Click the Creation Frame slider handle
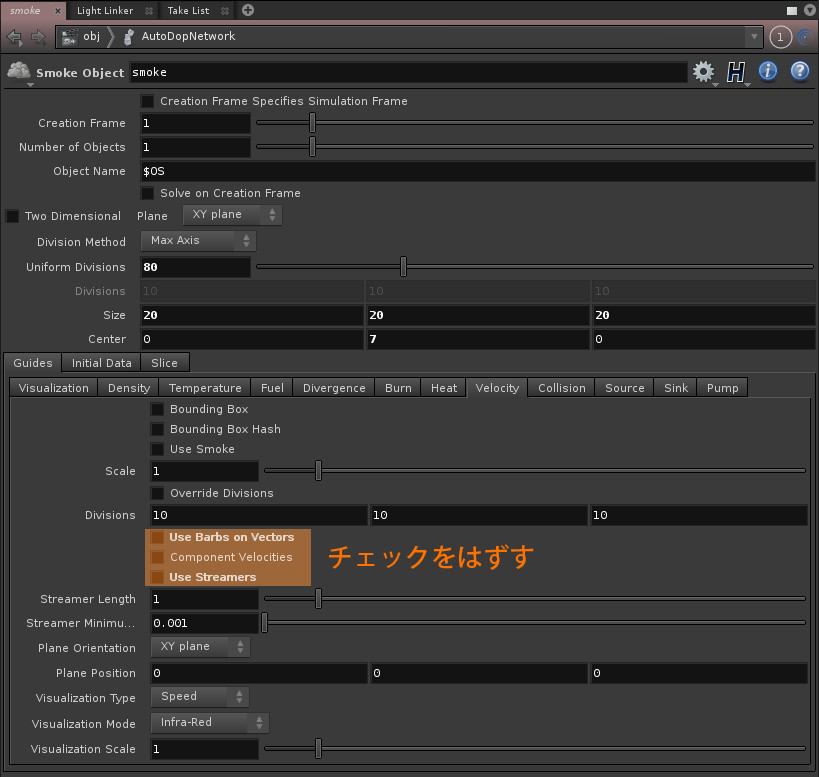The width and height of the screenshot is (819, 777). [x=312, y=123]
